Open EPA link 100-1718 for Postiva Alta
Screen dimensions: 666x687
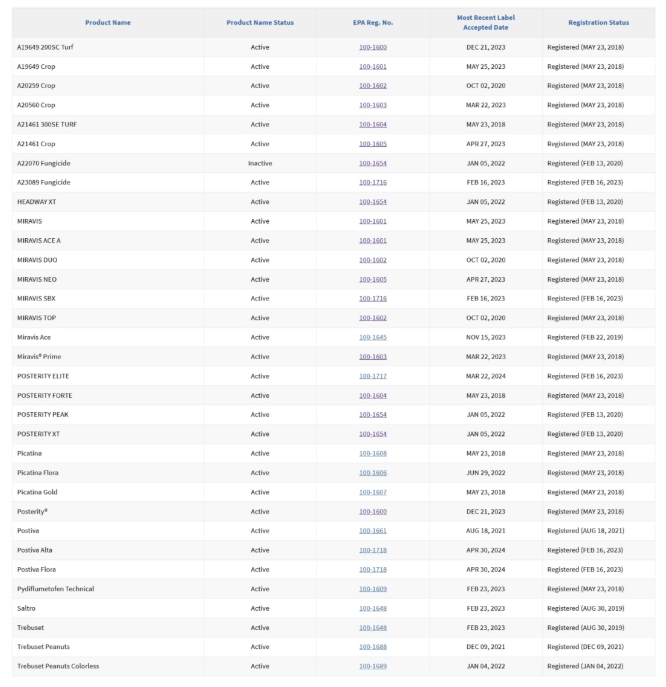(373, 550)
